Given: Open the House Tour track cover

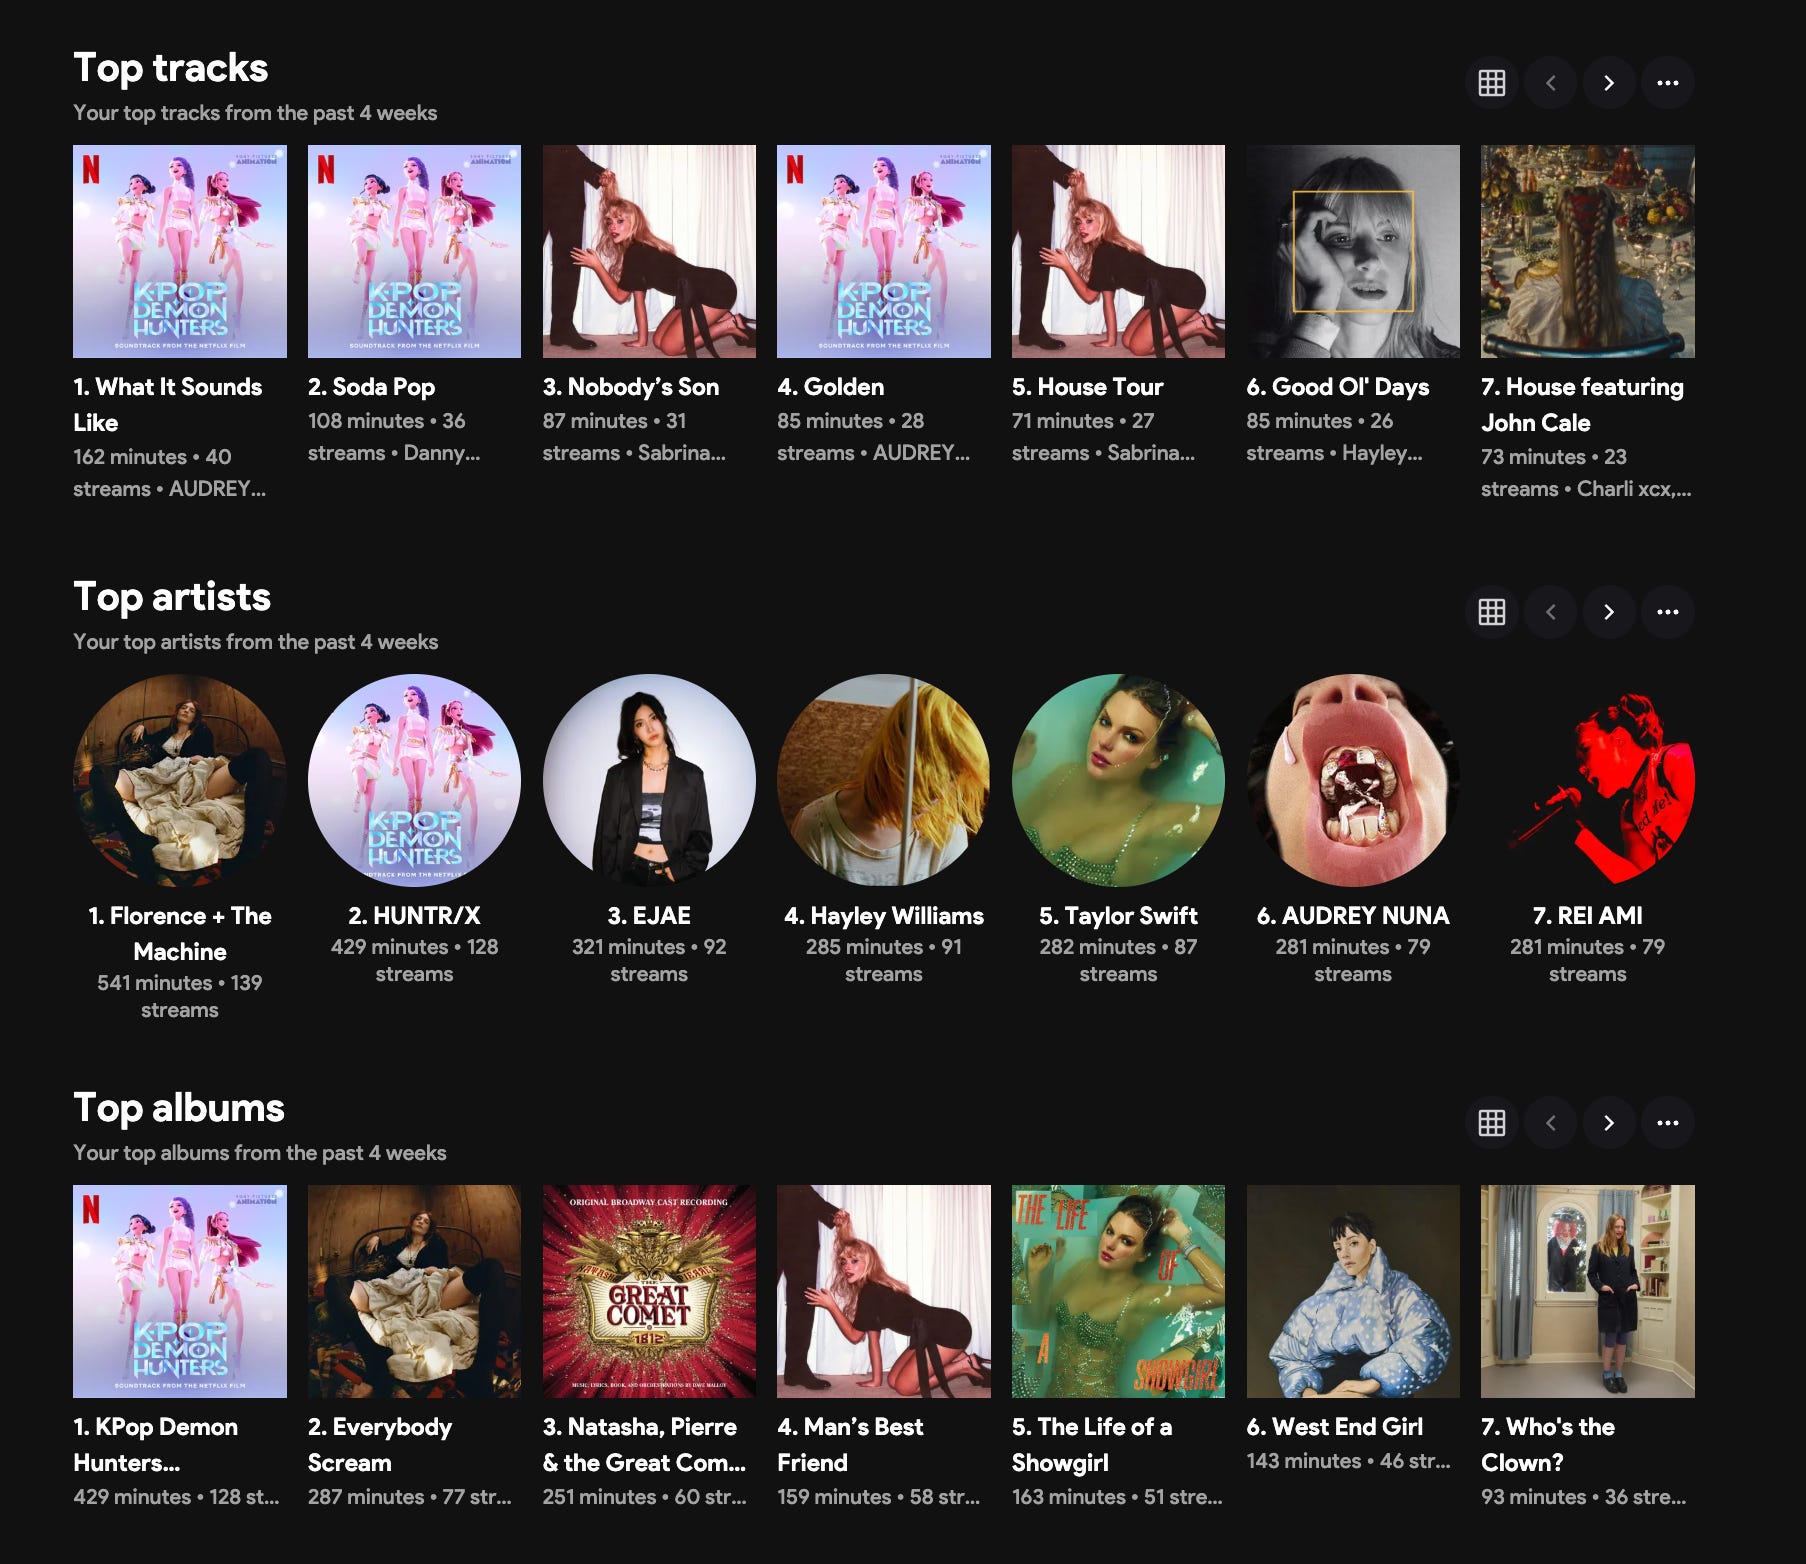Looking at the screenshot, I should [1118, 251].
